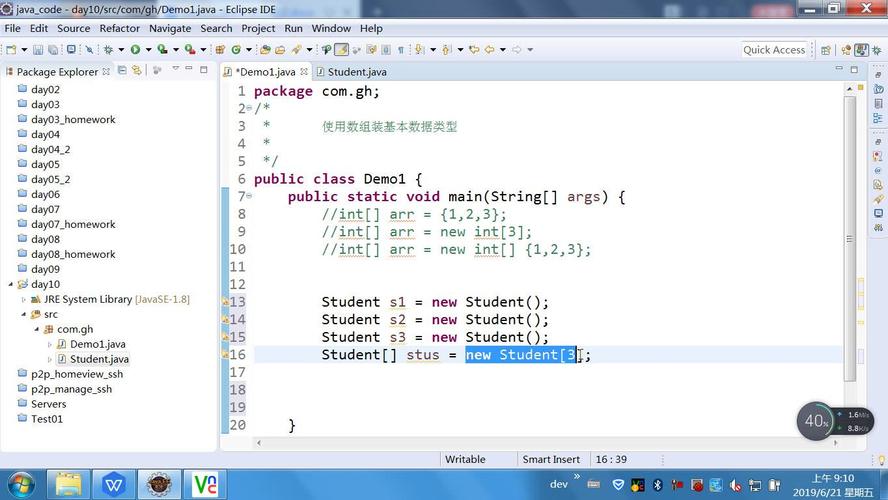Click the tip light bulb in status bar
This screenshot has width=888, height=500.
pyautogui.click(x=881, y=460)
